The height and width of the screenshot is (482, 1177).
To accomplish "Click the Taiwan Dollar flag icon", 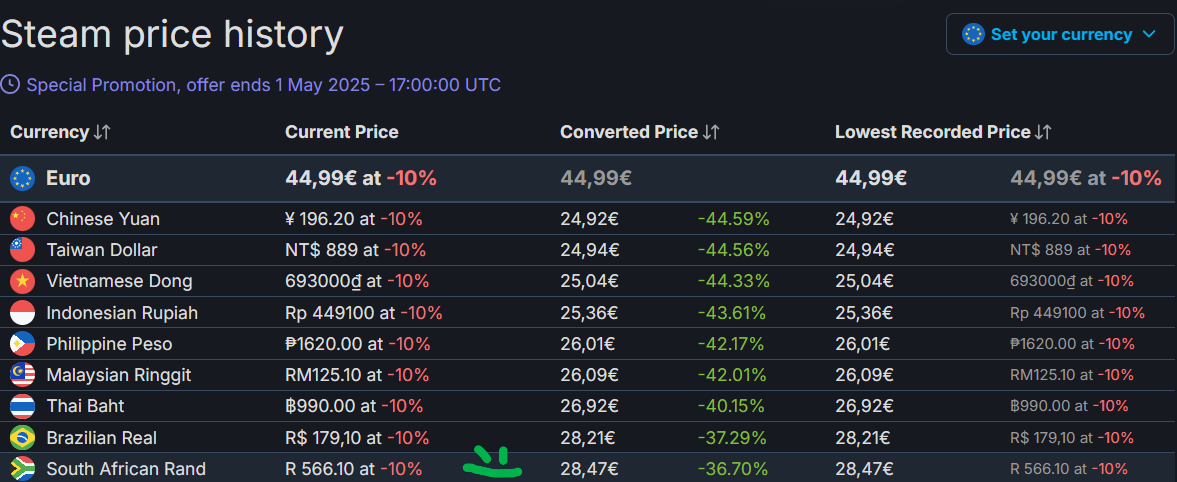I will [22, 249].
